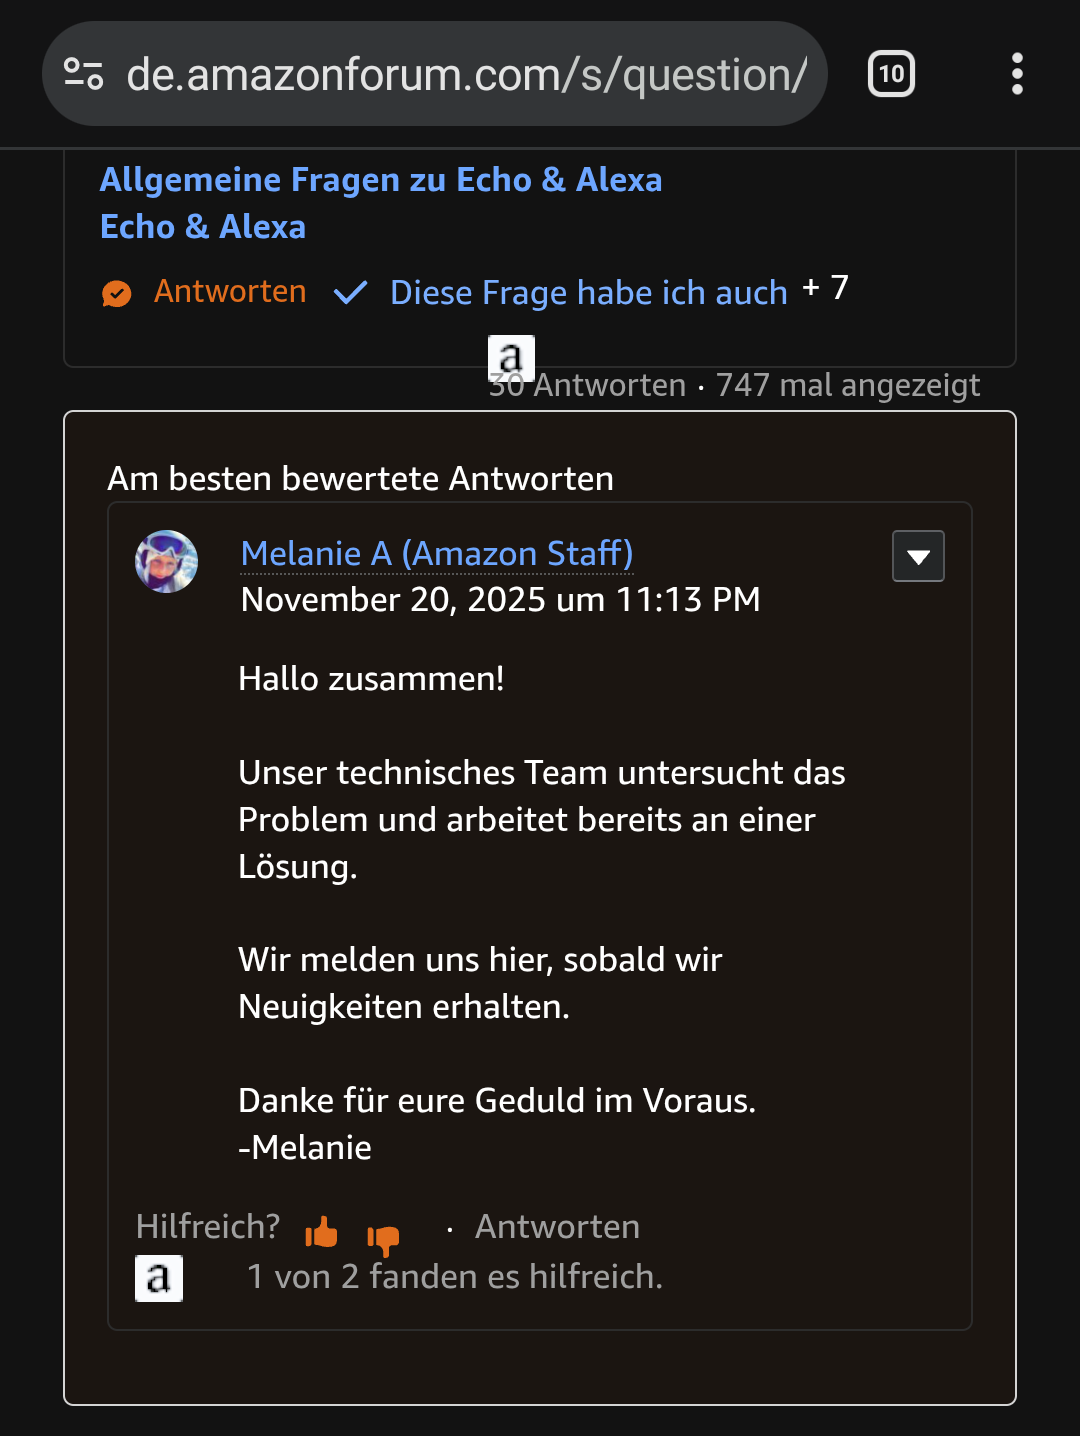Open the 'Echo & Alexa' category
1080x1436 pixels.
click(x=202, y=227)
